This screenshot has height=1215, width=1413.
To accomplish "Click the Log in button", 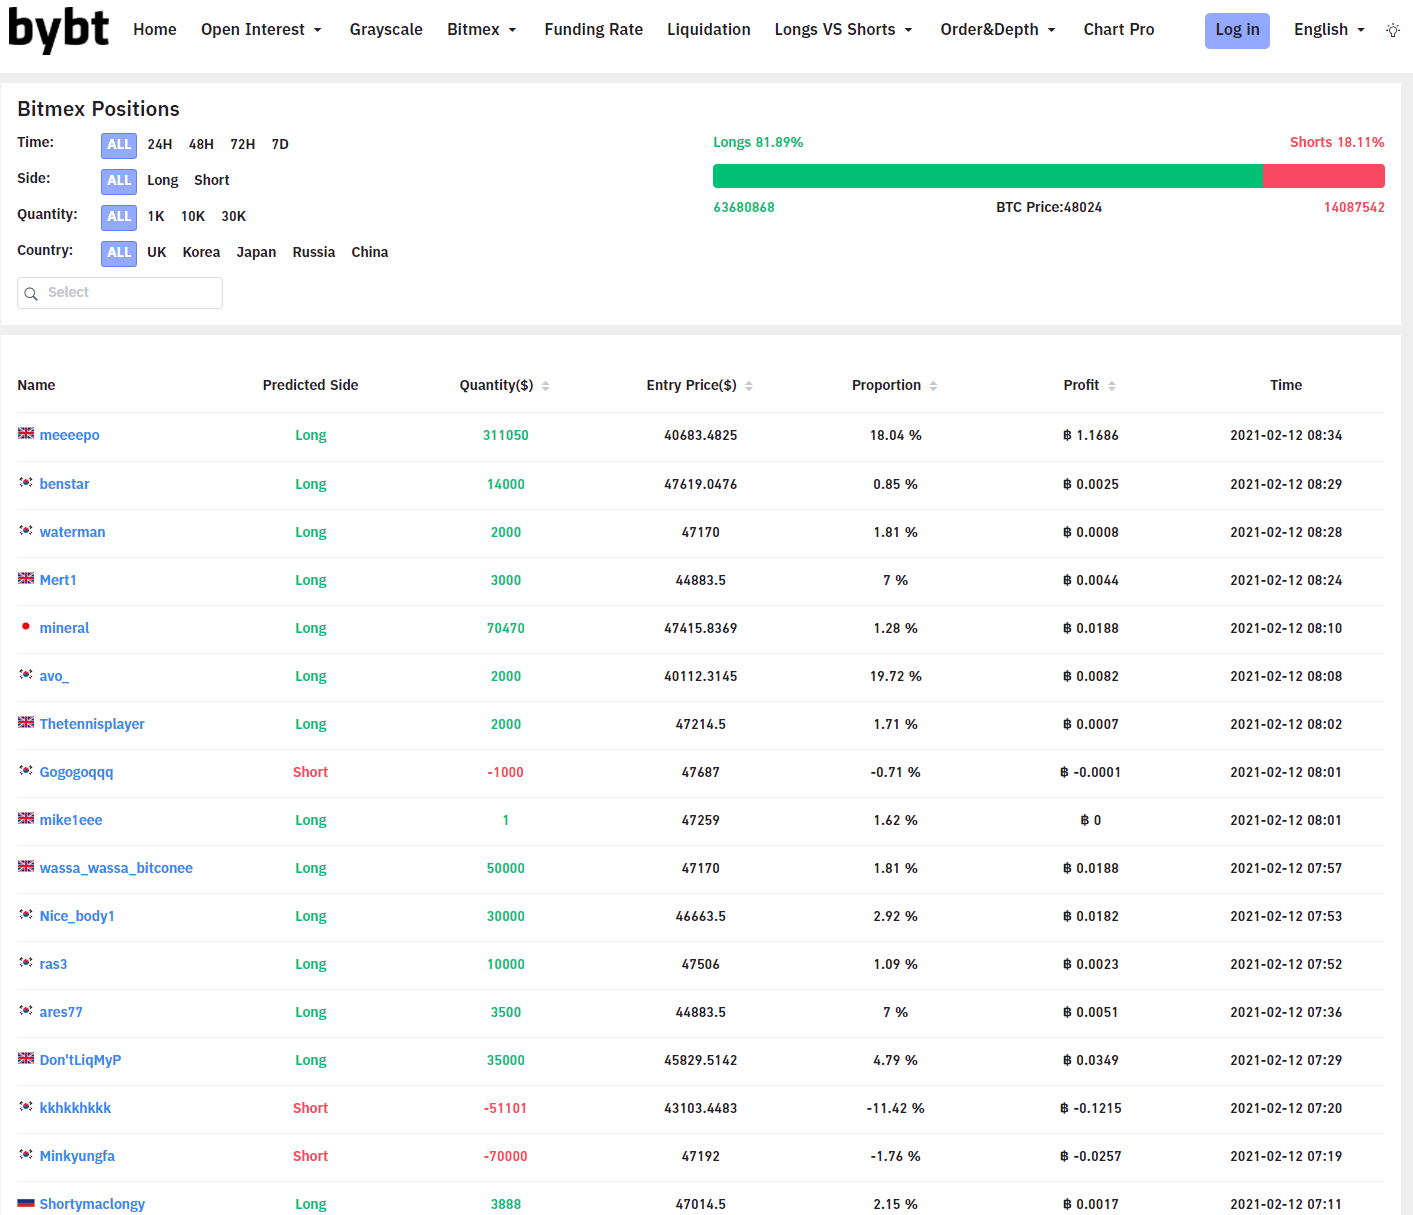I will click(1237, 31).
